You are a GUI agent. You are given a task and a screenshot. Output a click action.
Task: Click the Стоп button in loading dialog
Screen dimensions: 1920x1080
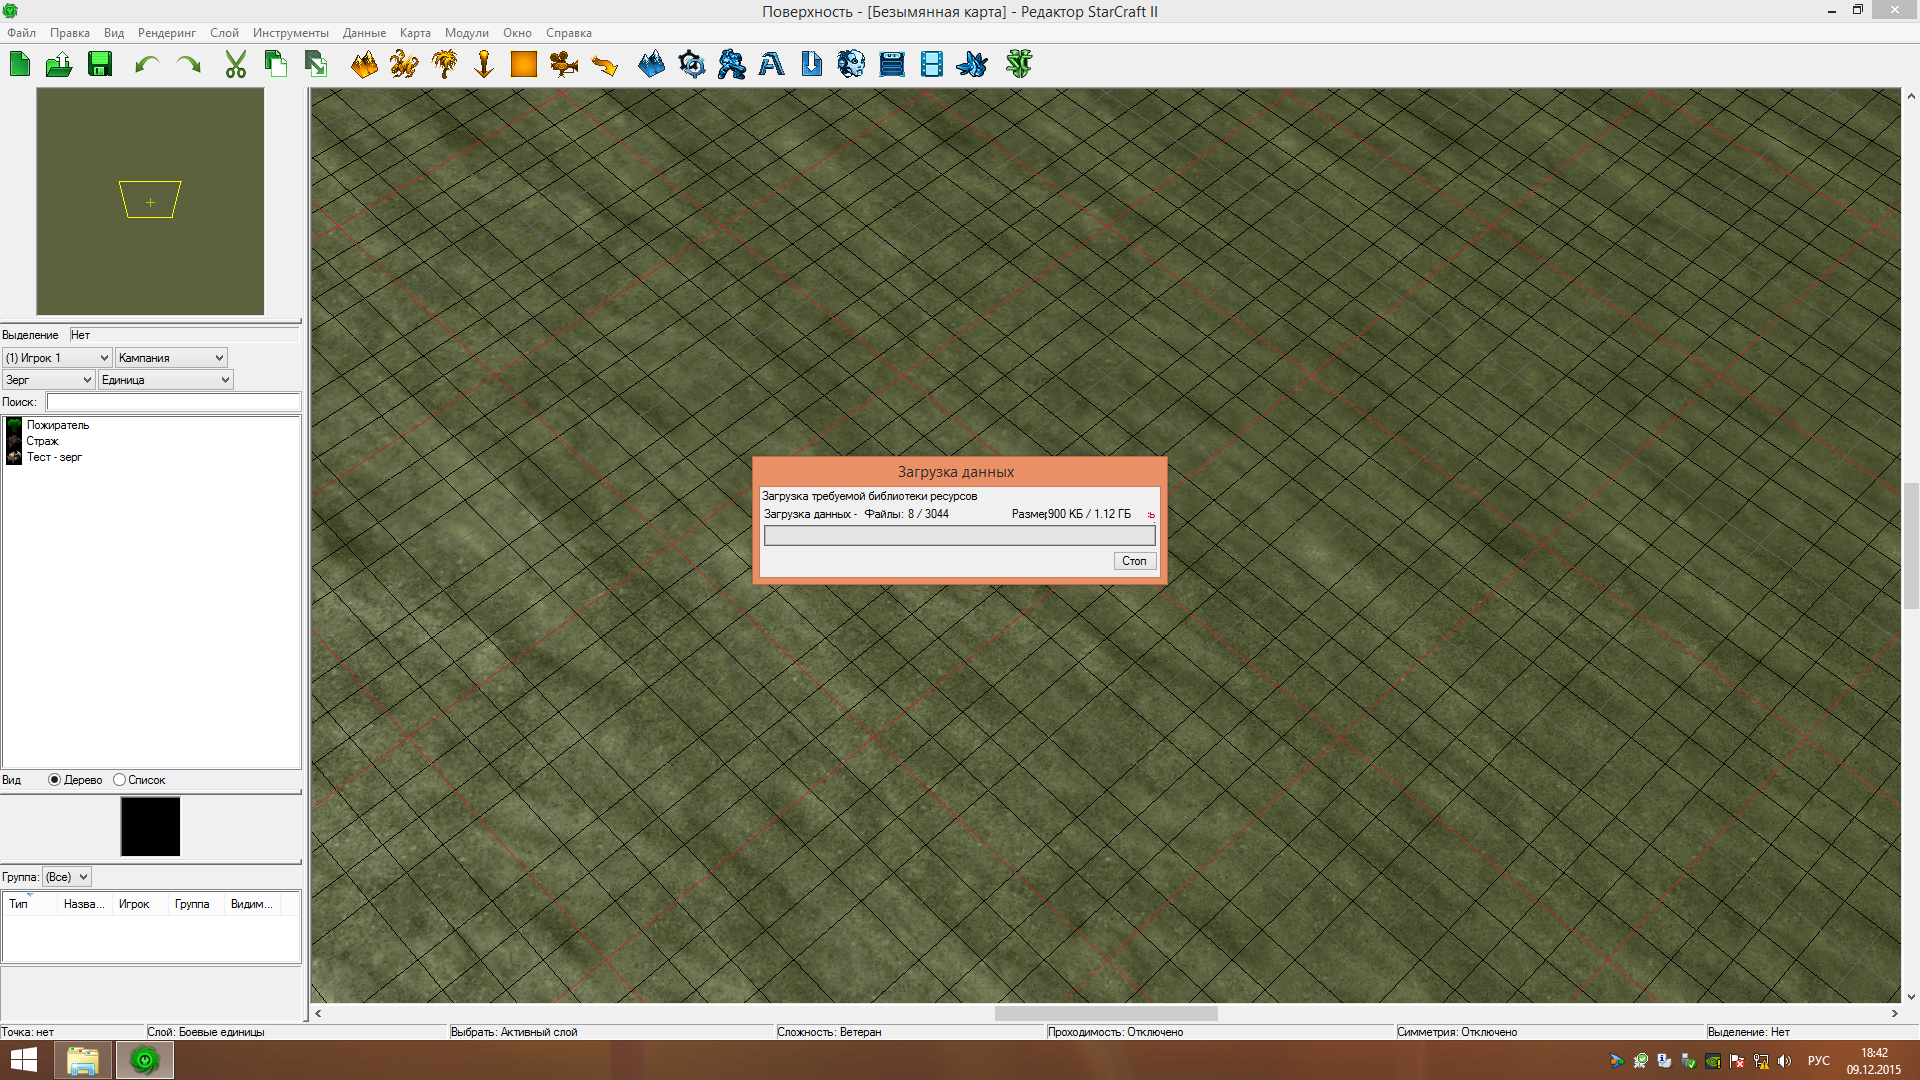point(1135,561)
